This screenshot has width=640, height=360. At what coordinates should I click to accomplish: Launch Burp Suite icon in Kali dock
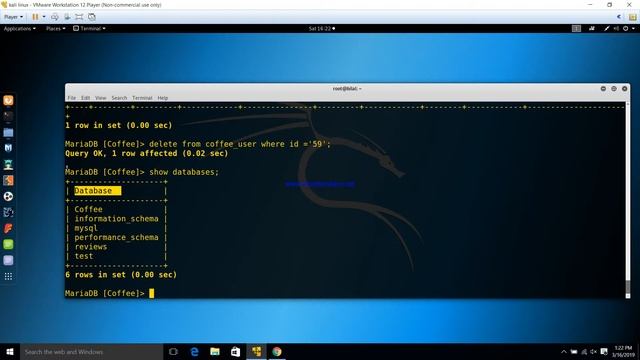(x=8, y=180)
